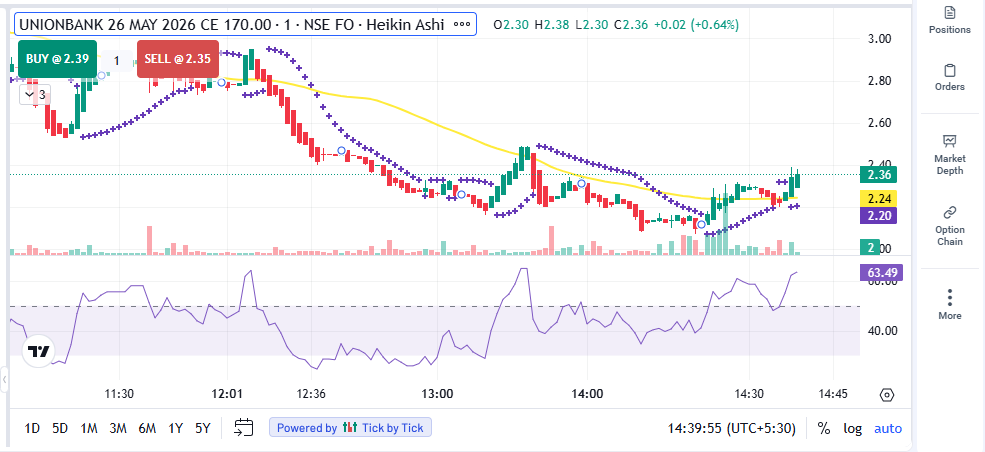Select the 6M time range

146,429
